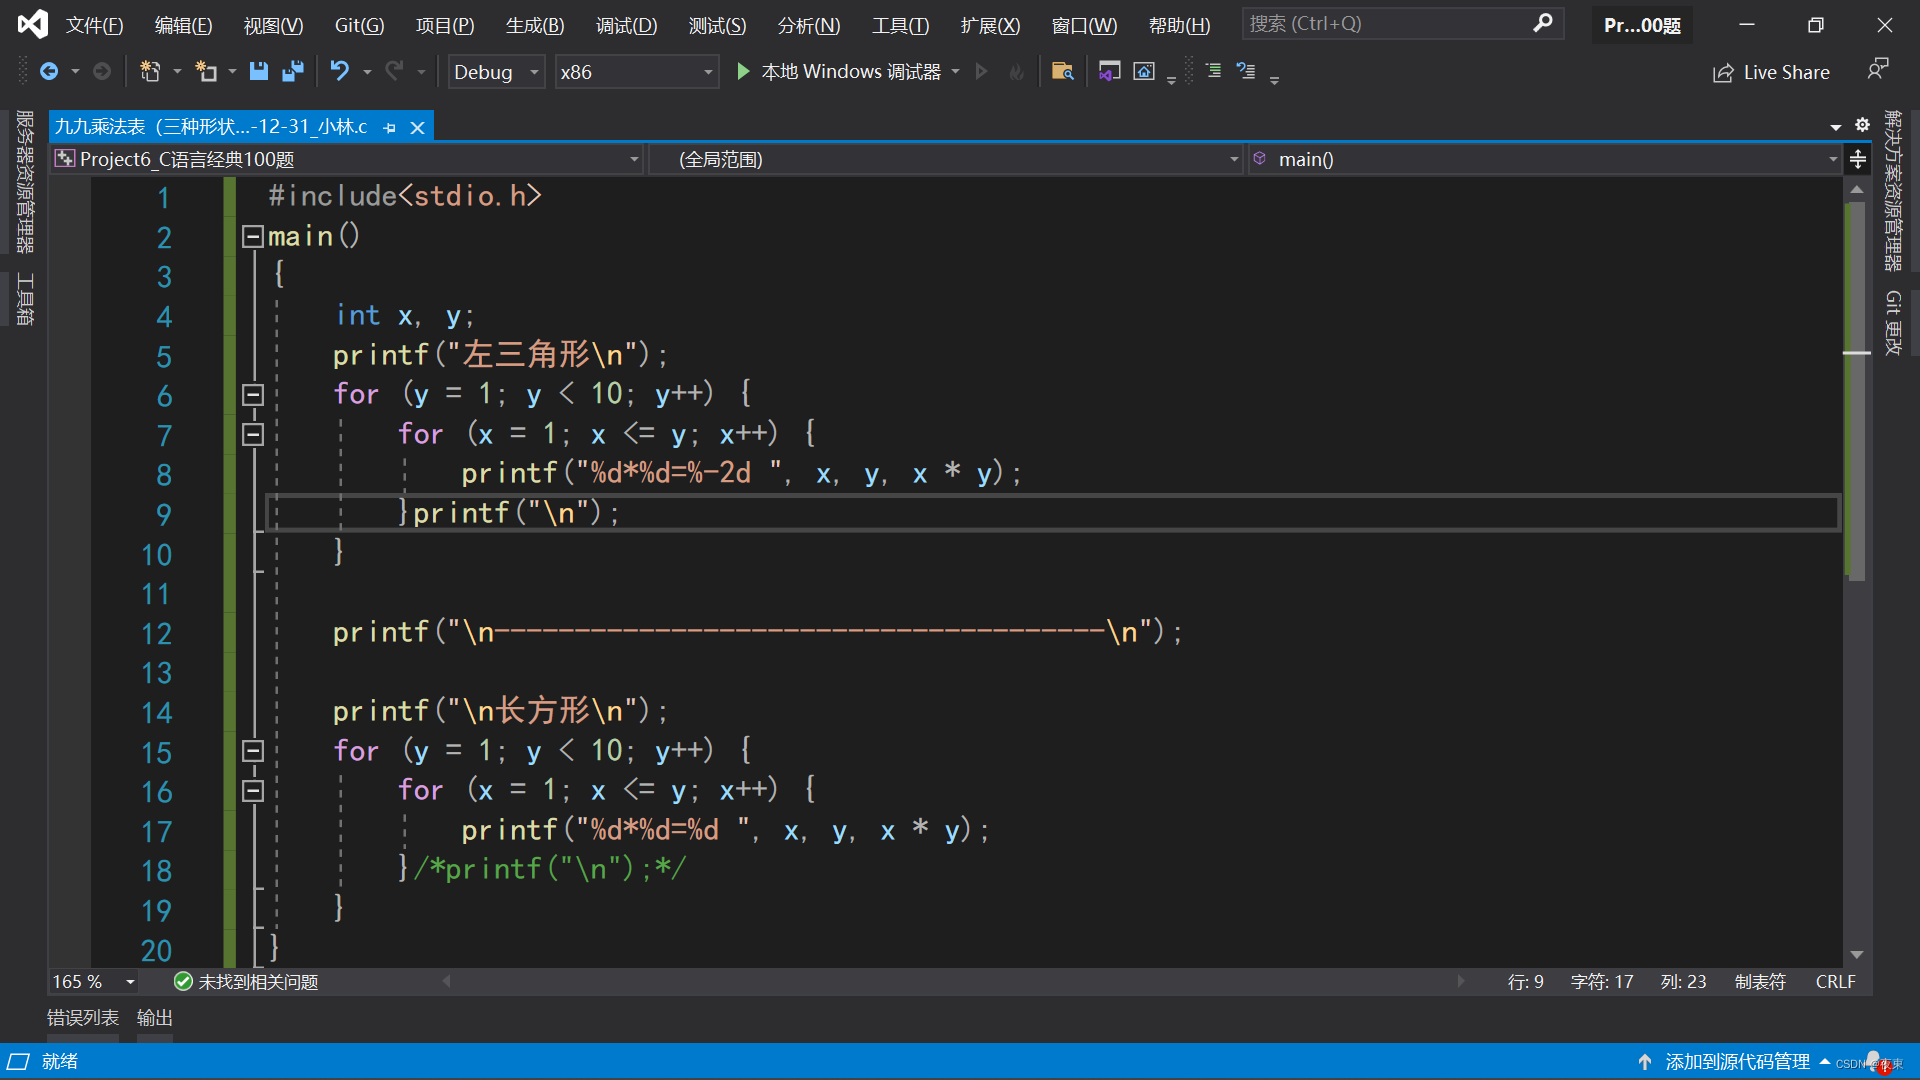Collapse the for loop on line 15

(x=253, y=751)
